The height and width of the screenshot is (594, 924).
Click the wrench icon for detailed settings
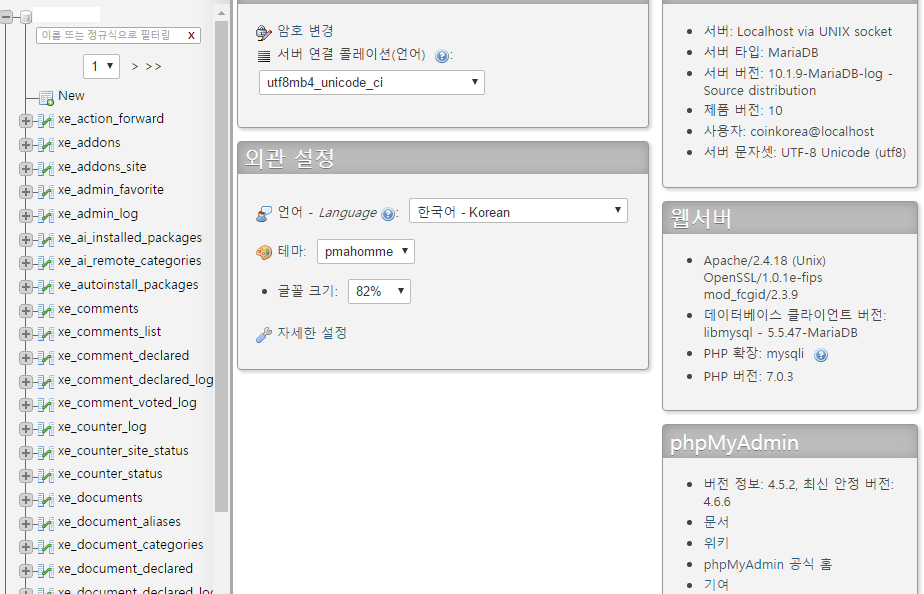tap(264, 334)
